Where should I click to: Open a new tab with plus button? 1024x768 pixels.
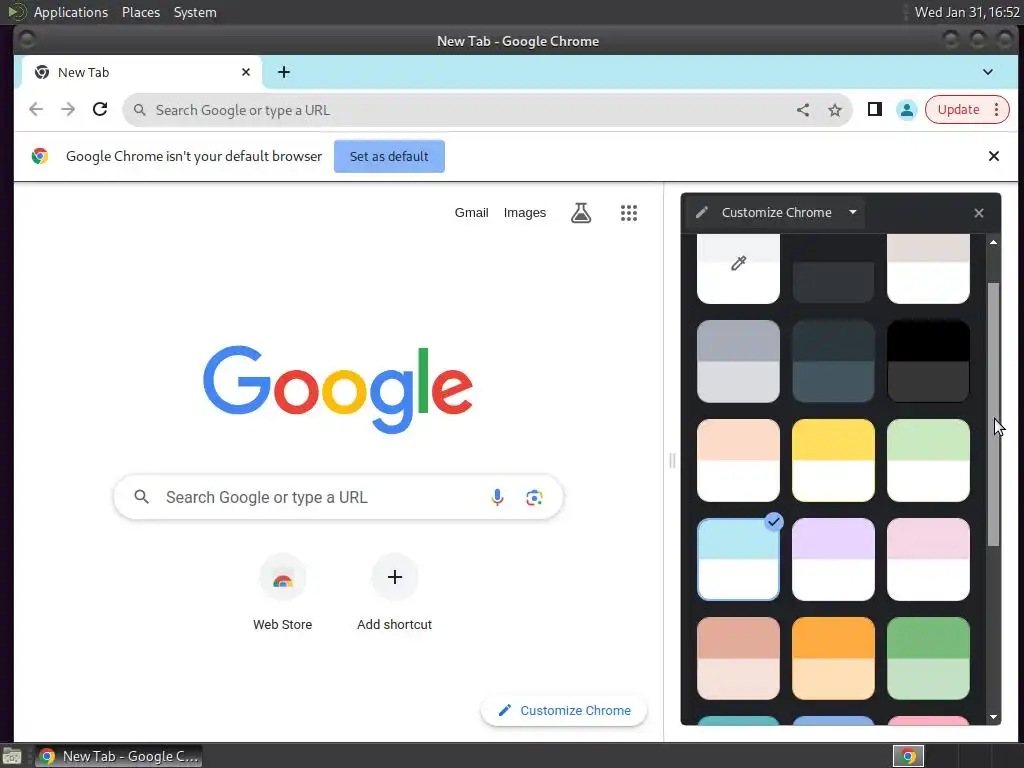tap(283, 72)
